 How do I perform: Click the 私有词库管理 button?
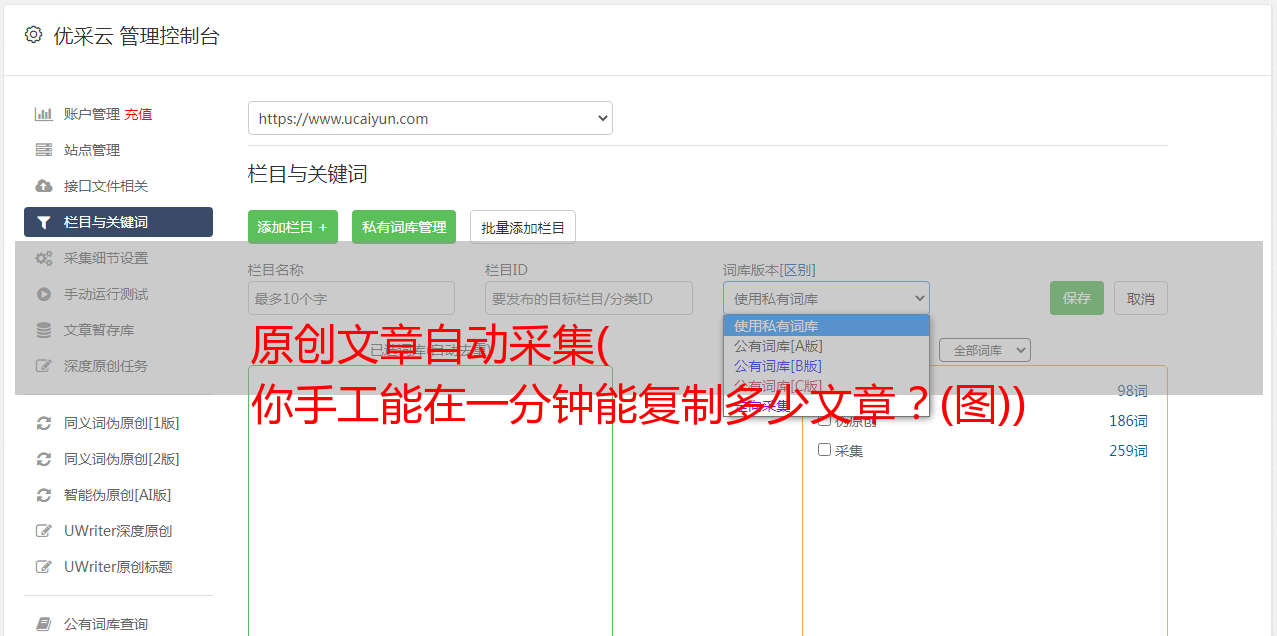pyautogui.click(x=404, y=227)
